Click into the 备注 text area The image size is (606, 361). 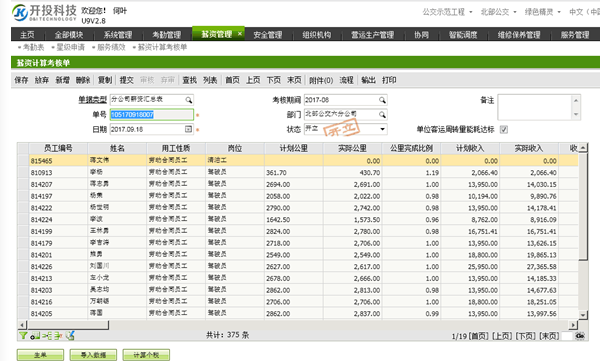(535, 107)
